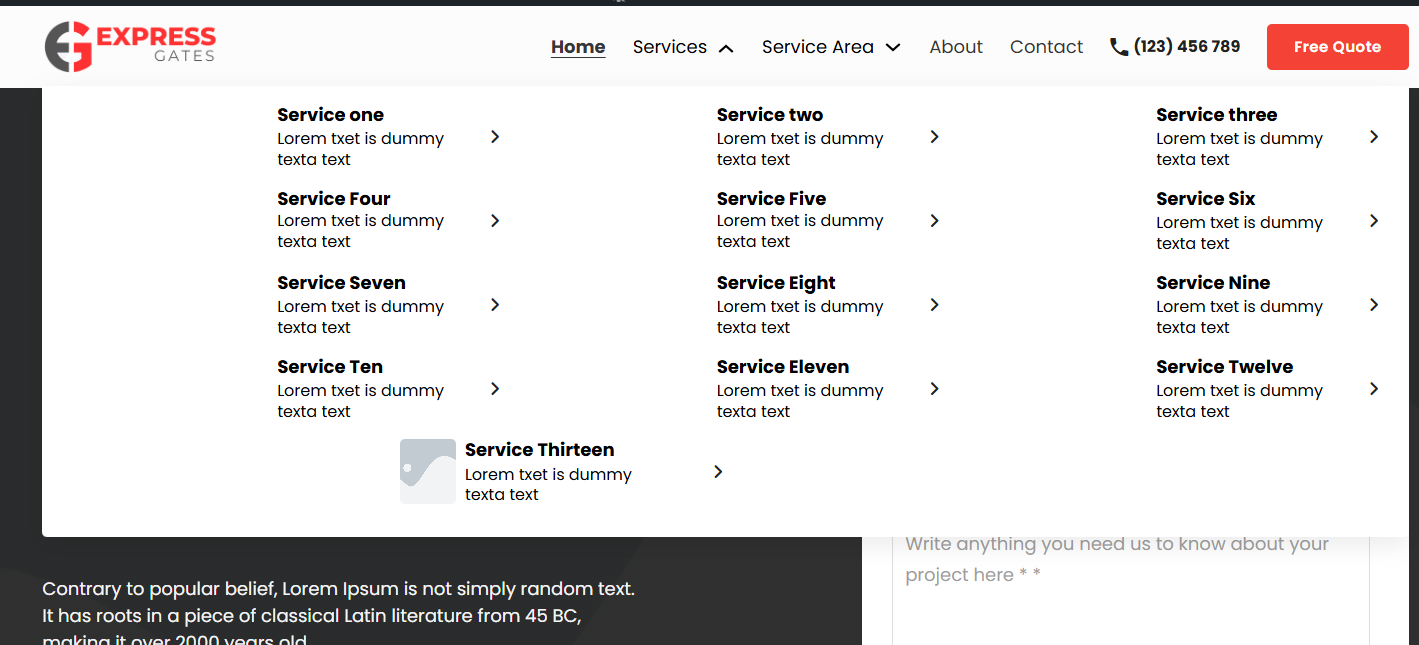Click the Service Thirteen placeholder image
1419x645 pixels.
tap(428, 471)
